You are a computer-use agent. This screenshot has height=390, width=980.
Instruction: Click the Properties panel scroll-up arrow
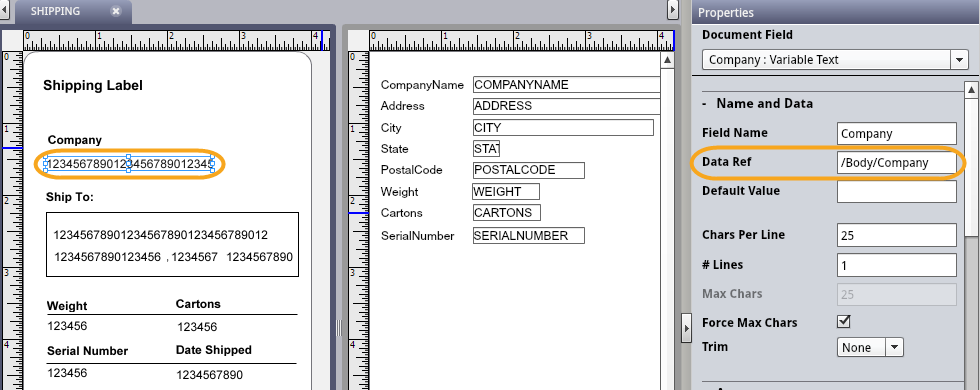click(x=972, y=91)
